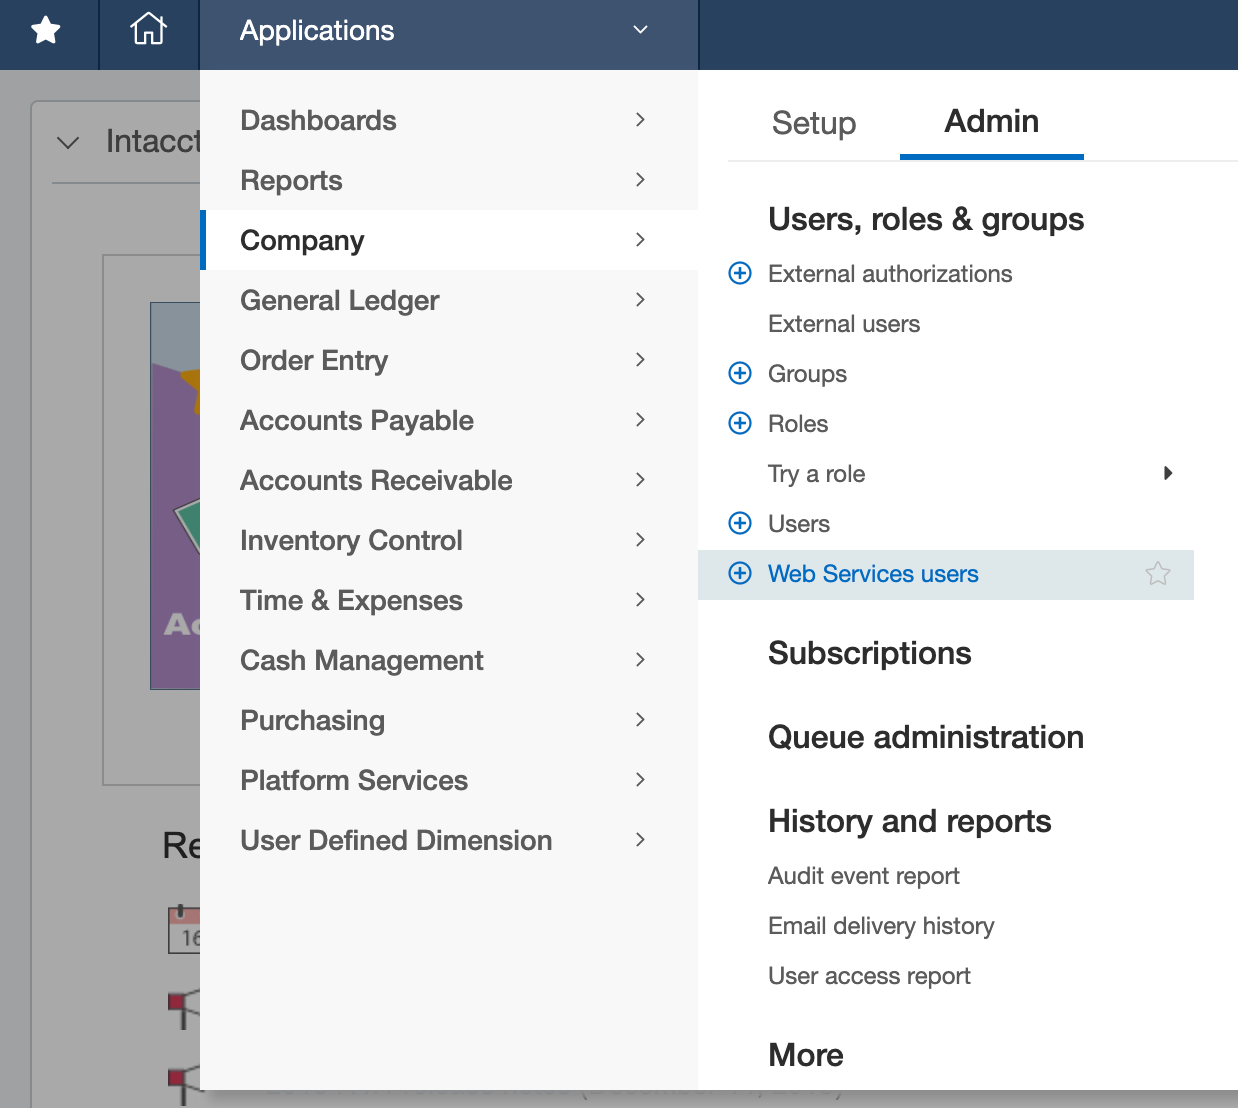1238x1108 pixels.
Task: Open the General Ledger menu item
Action: pos(340,300)
